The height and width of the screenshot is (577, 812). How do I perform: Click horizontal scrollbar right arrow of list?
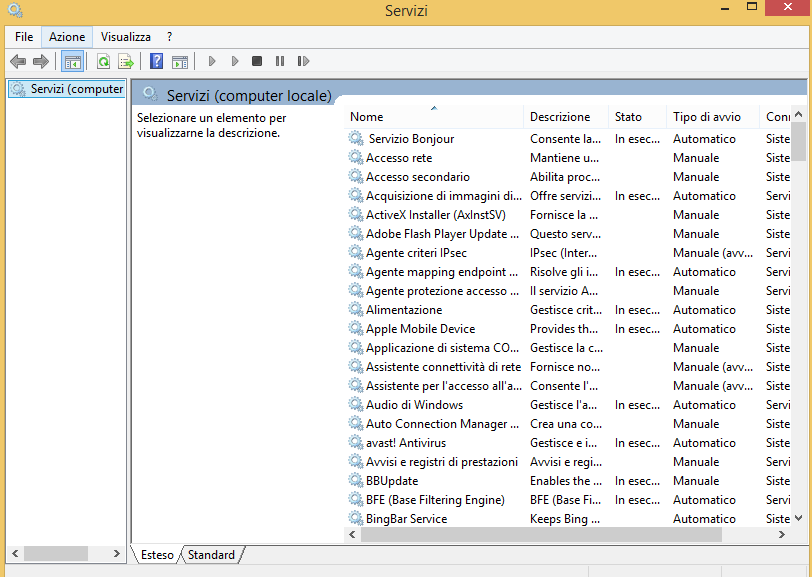click(782, 535)
